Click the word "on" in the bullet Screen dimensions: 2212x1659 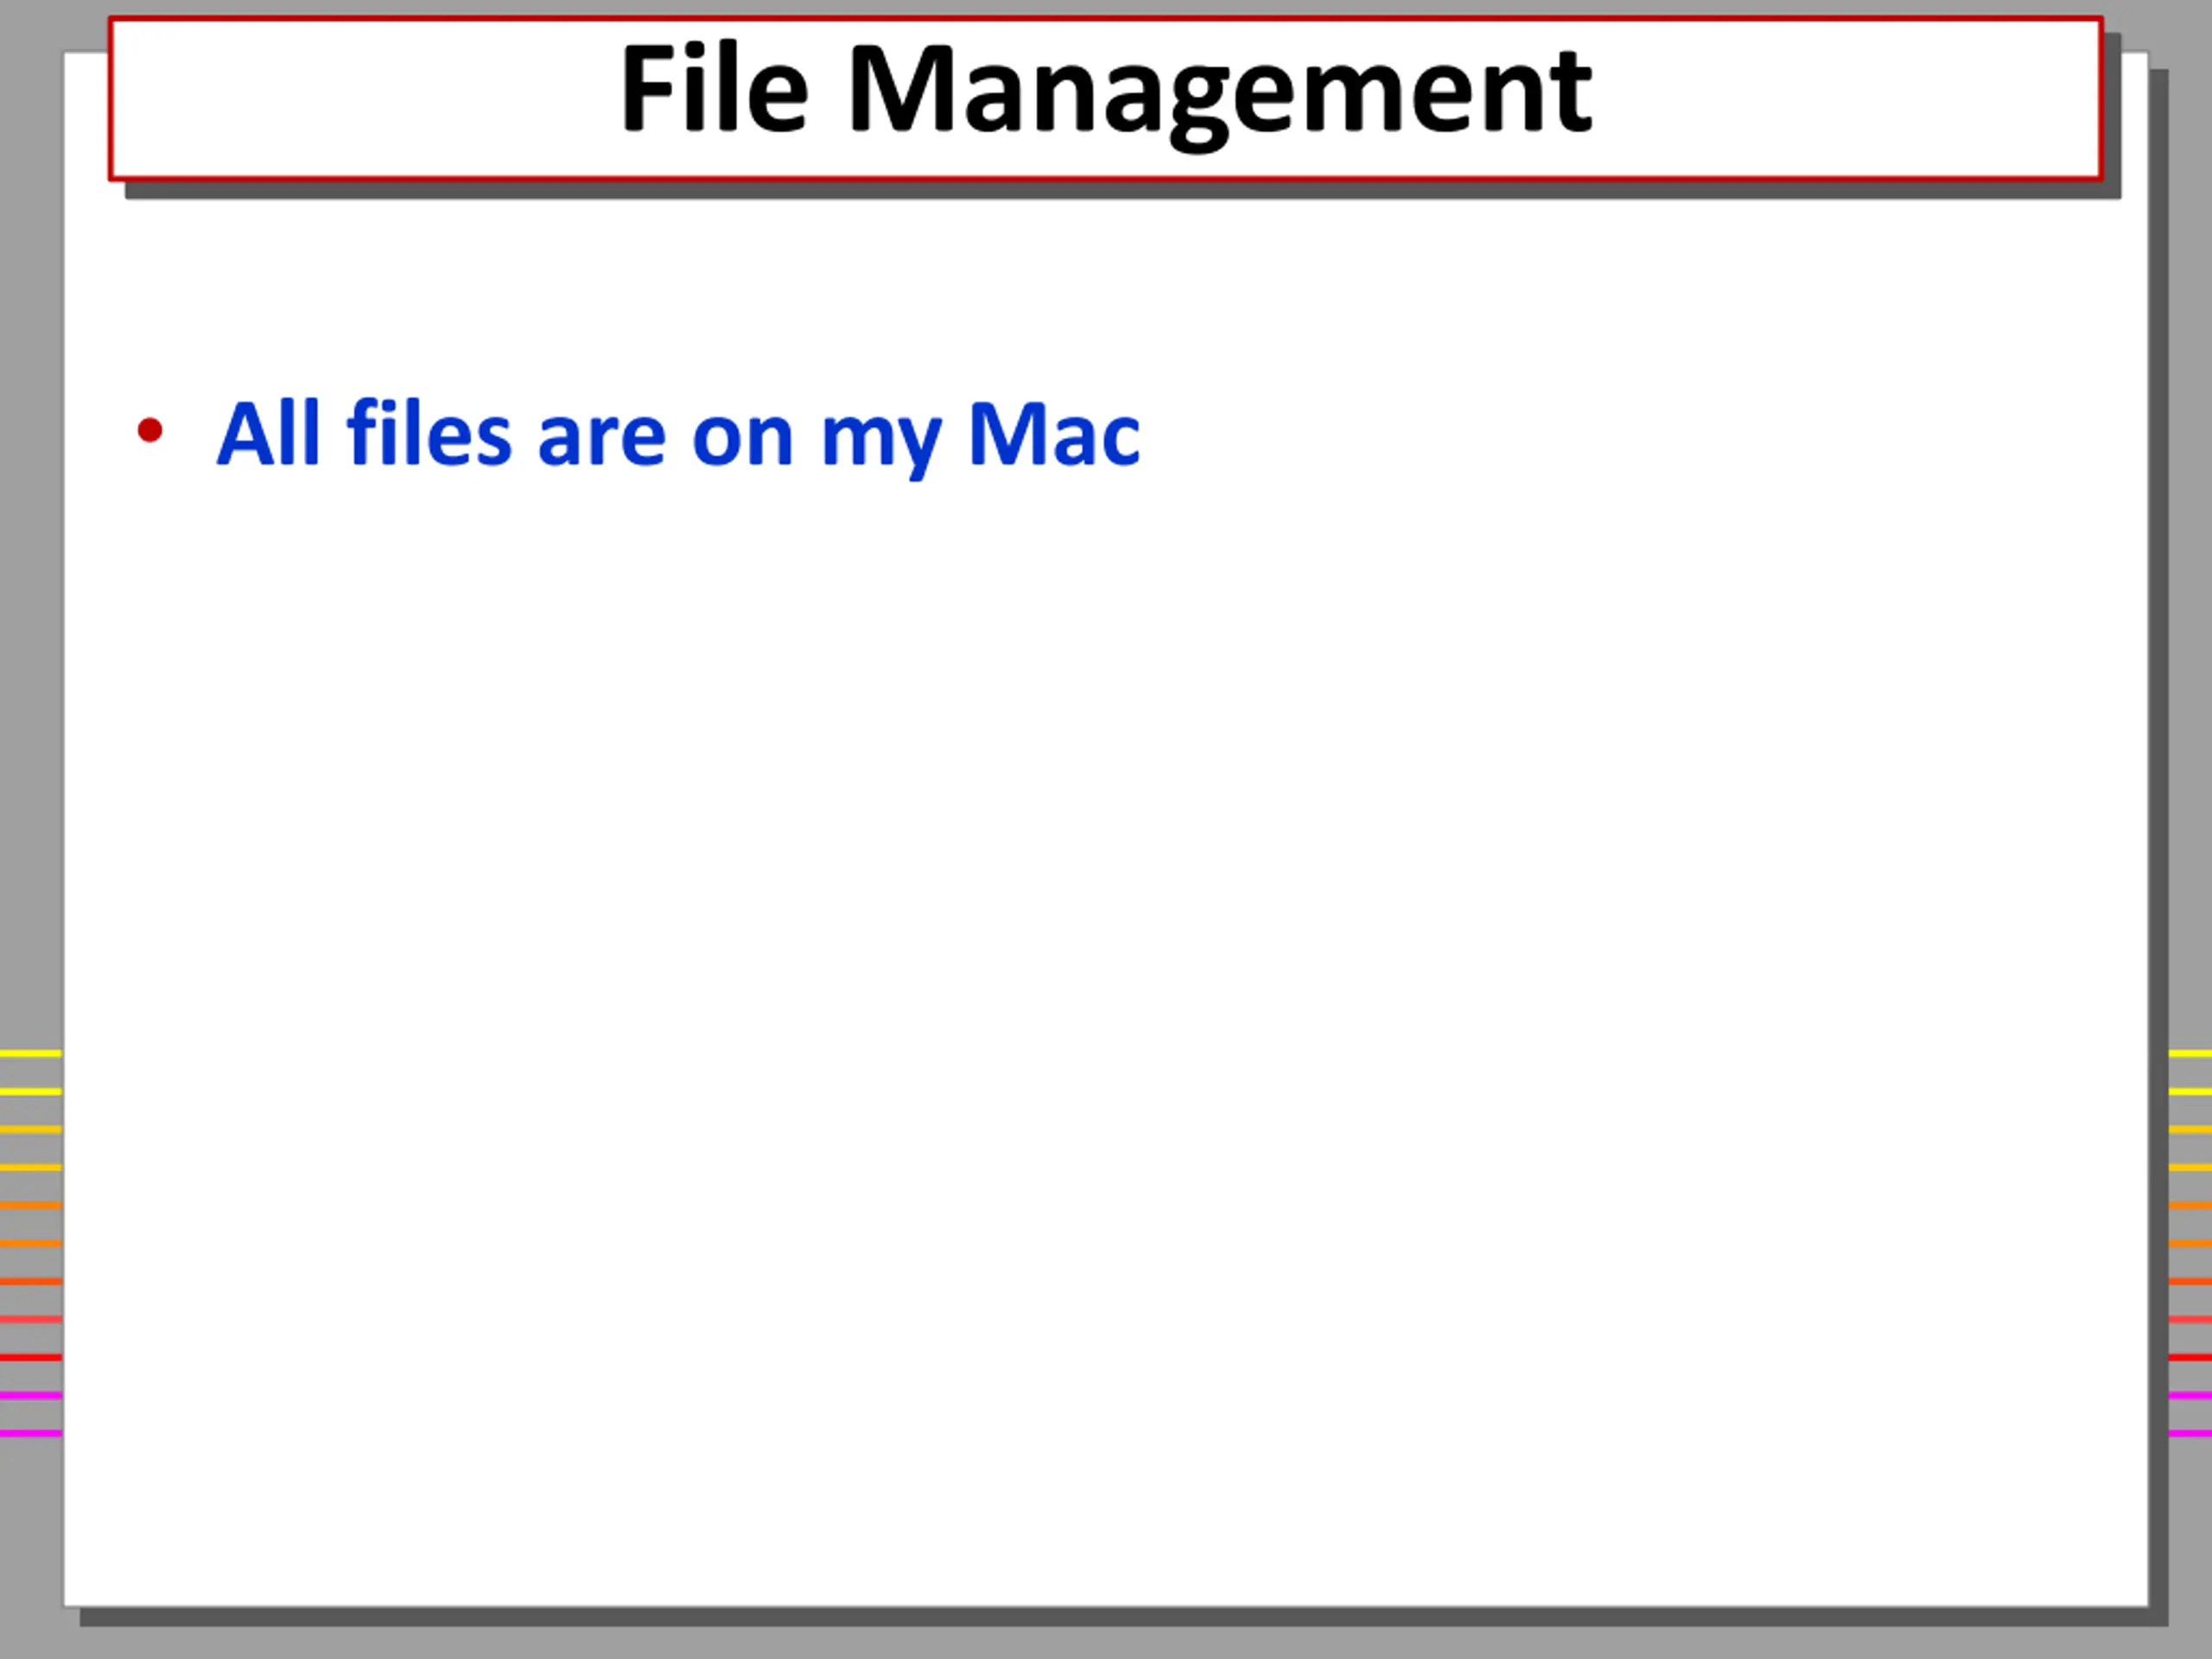742,441
